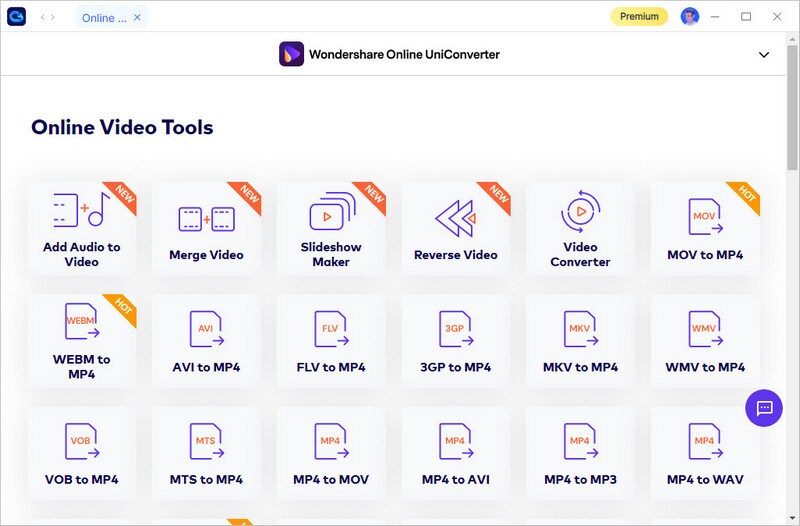Choose the FLV to MP4 converter
Image resolution: width=800 pixels, height=526 pixels.
331,341
